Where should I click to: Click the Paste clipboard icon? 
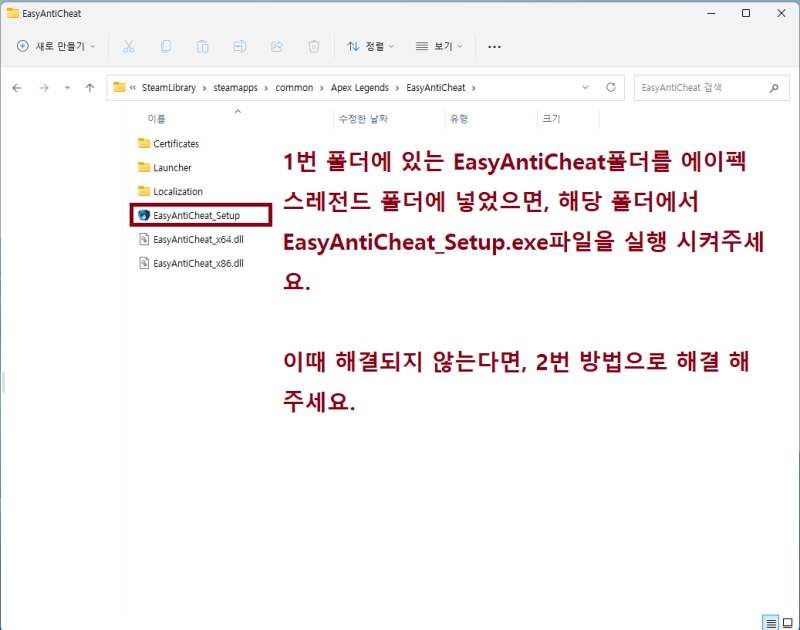(x=203, y=46)
